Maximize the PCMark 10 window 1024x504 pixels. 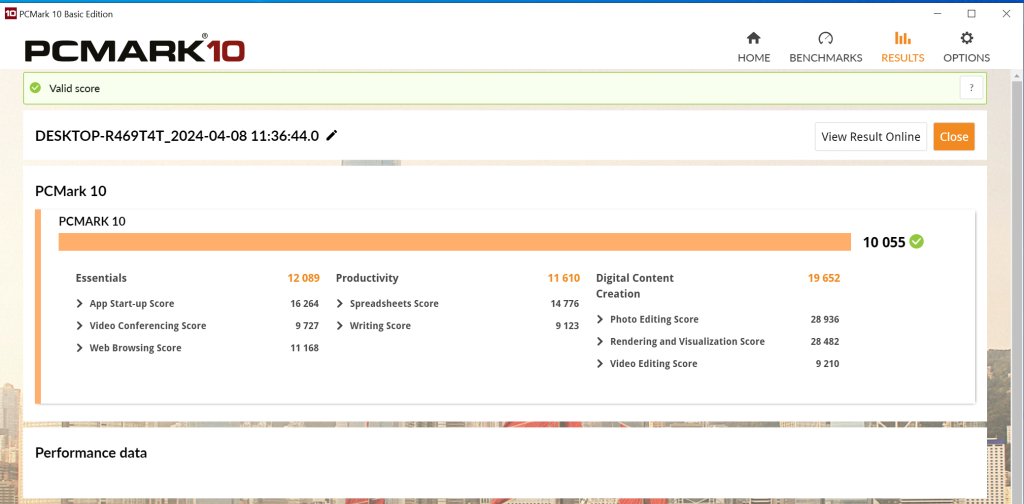(972, 14)
